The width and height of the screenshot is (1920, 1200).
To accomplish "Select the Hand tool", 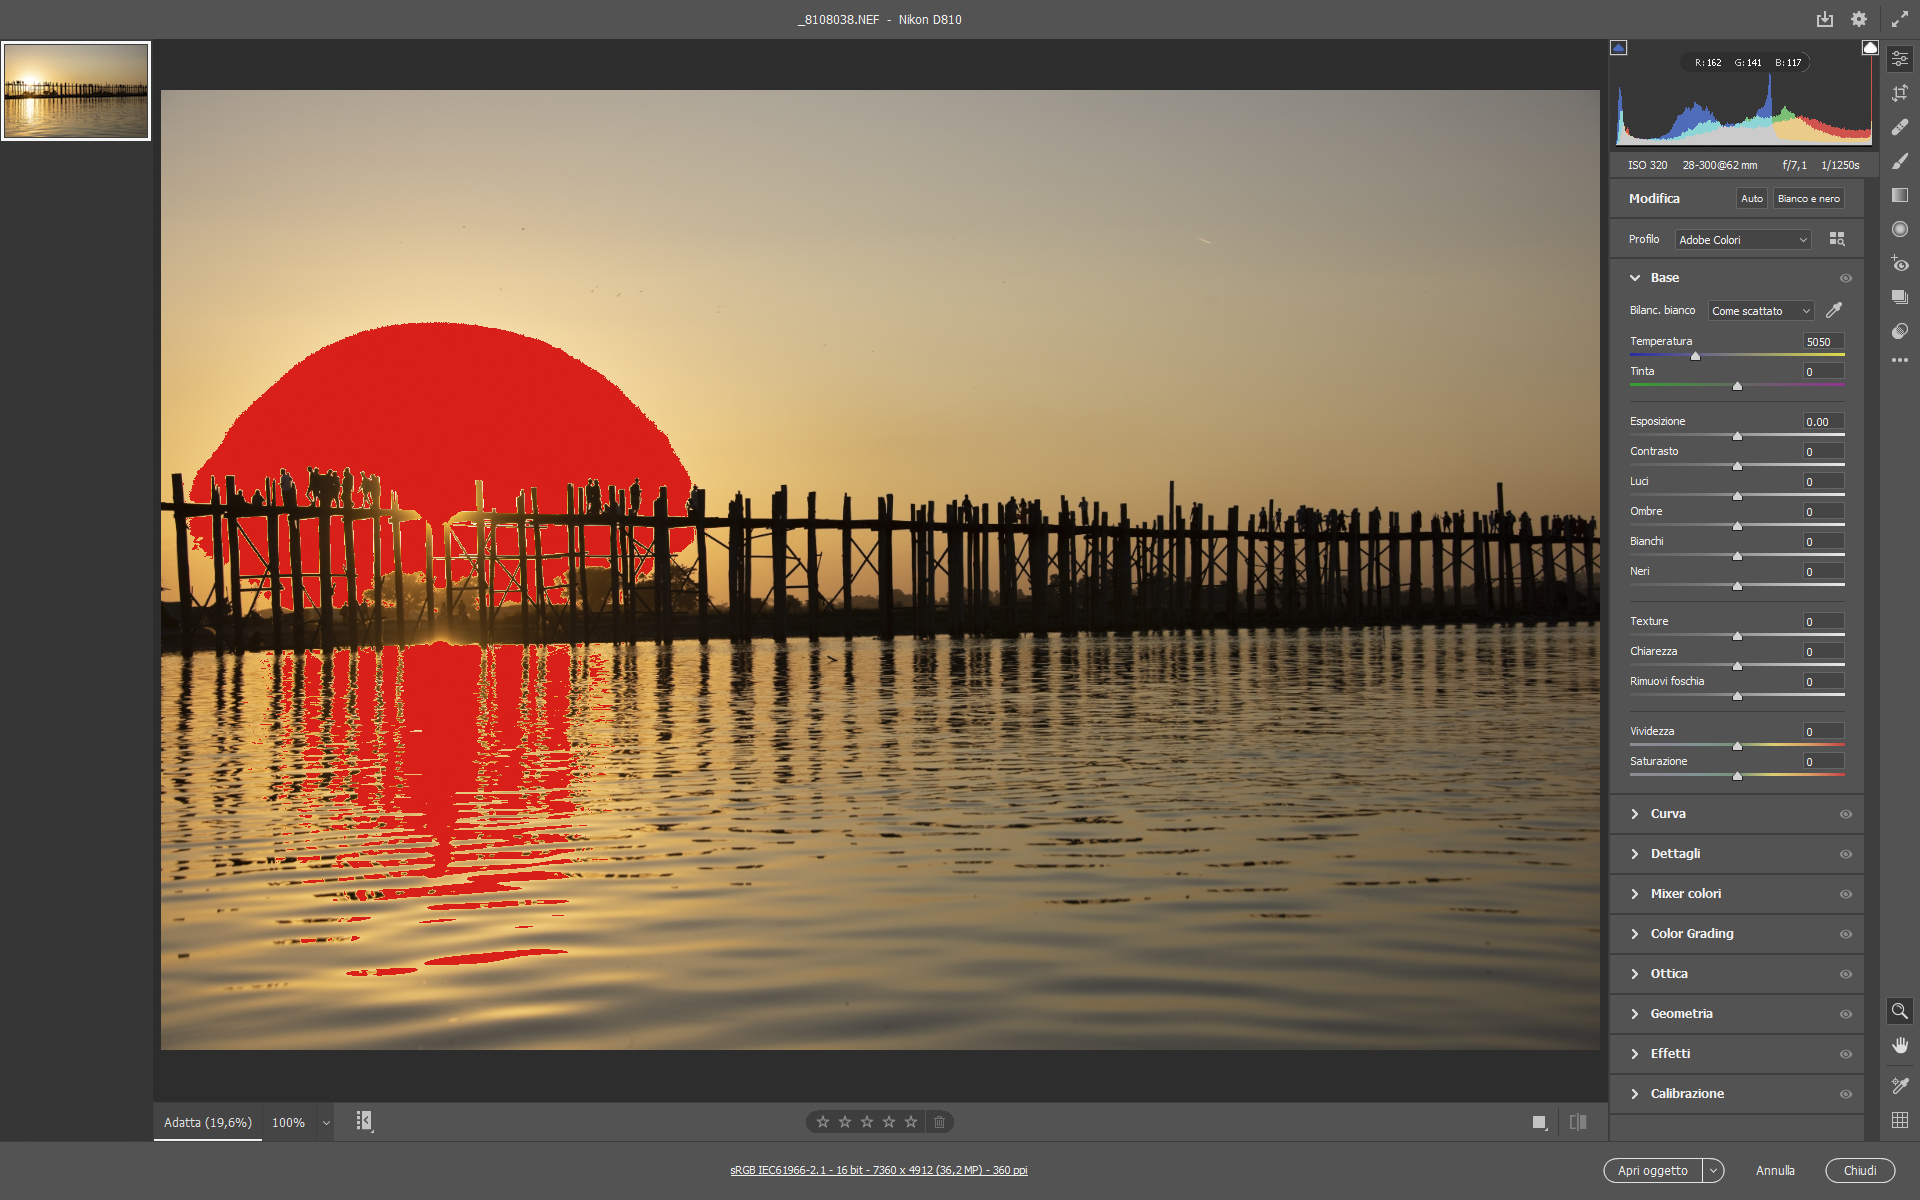I will pyautogui.click(x=1900, y=1045).
